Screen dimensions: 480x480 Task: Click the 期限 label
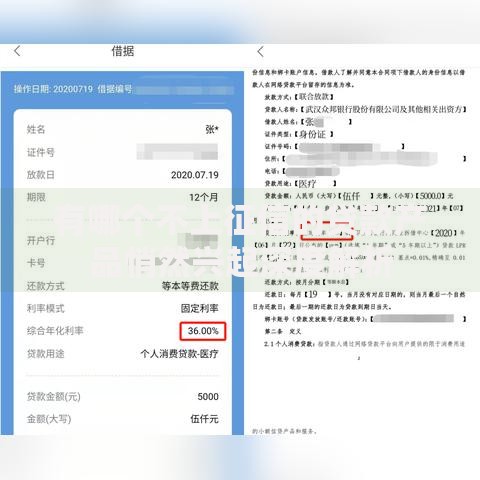point(36,197)
